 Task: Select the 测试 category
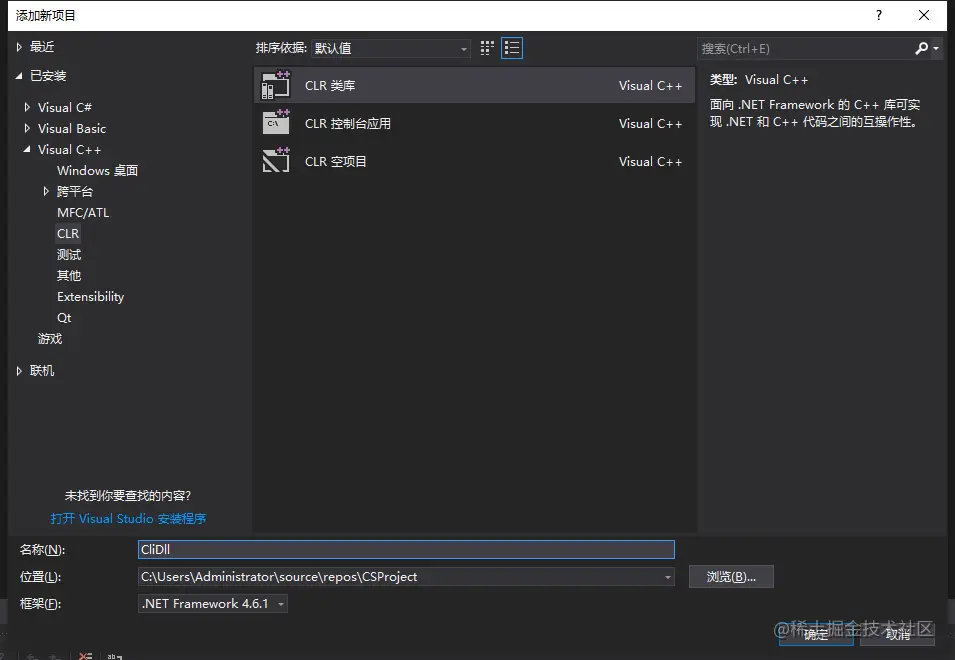coord(69,255)
